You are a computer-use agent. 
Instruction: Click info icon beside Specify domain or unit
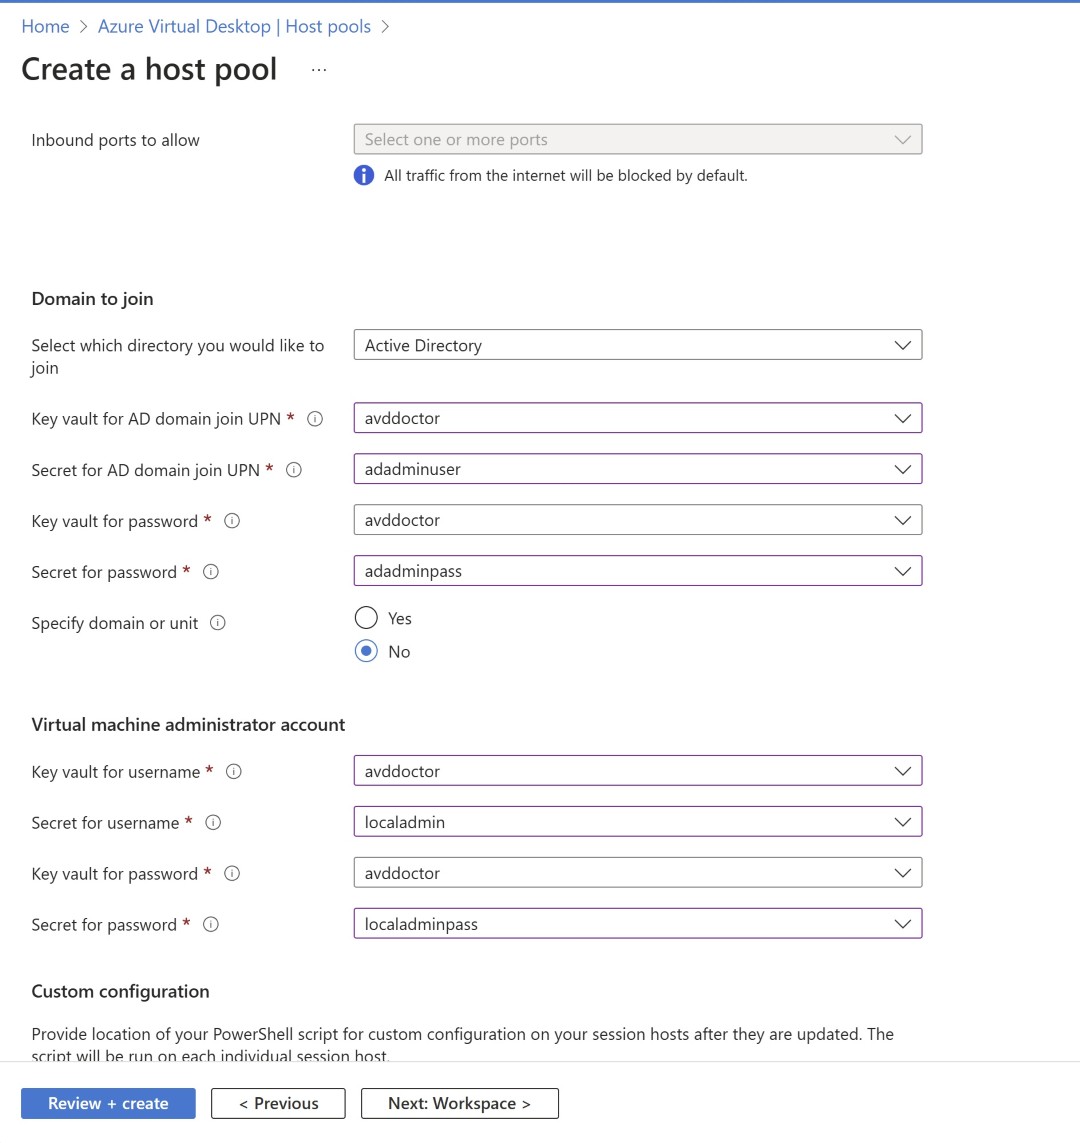click(x=218, y=623)
